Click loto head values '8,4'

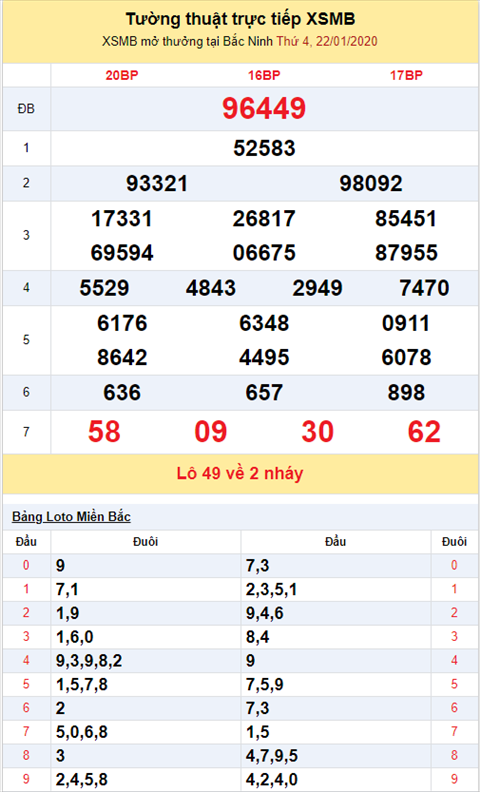coord(257,637)
